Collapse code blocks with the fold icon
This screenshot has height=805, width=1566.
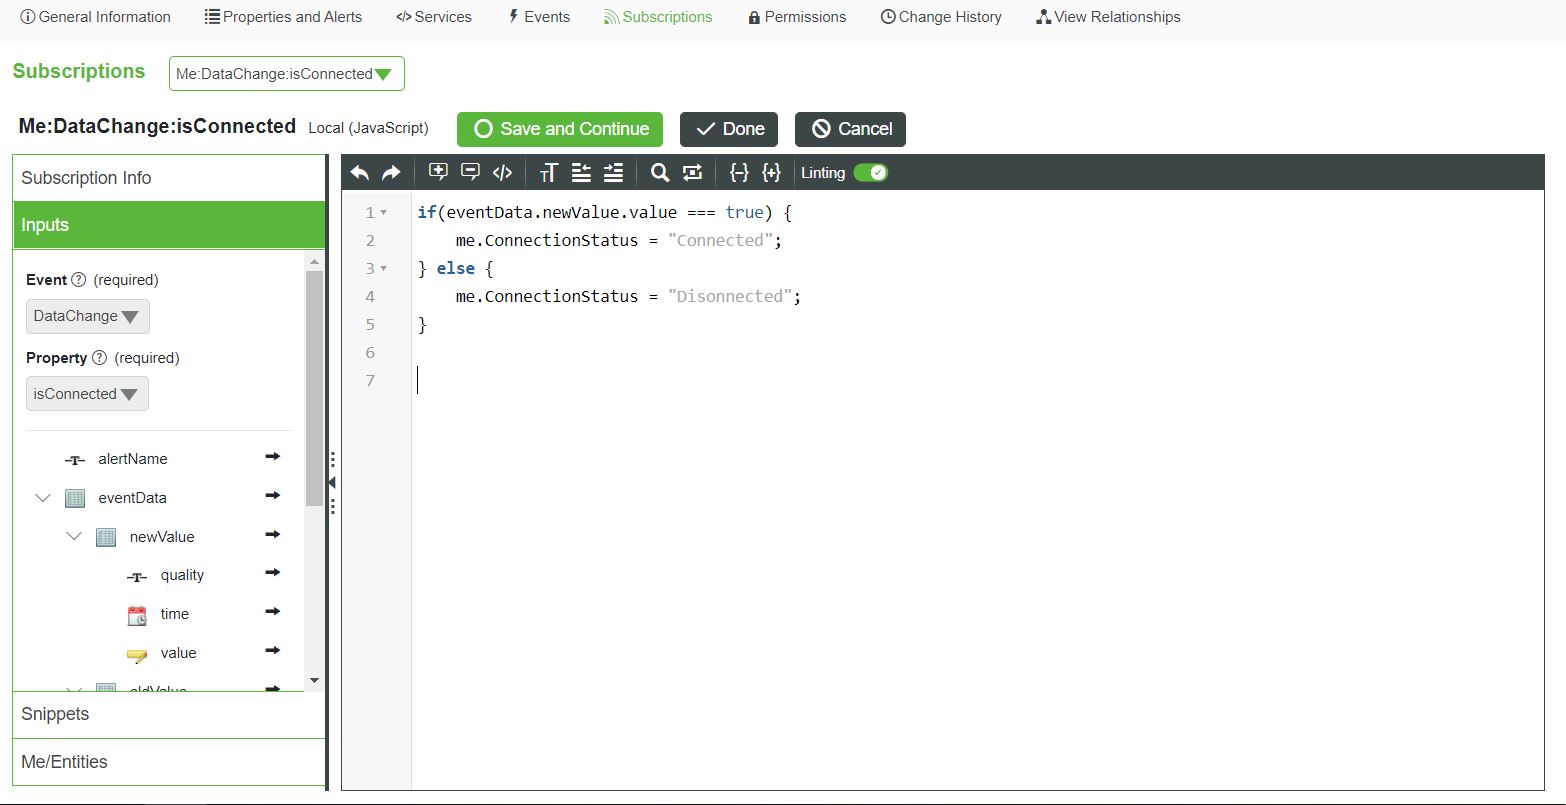739,172
